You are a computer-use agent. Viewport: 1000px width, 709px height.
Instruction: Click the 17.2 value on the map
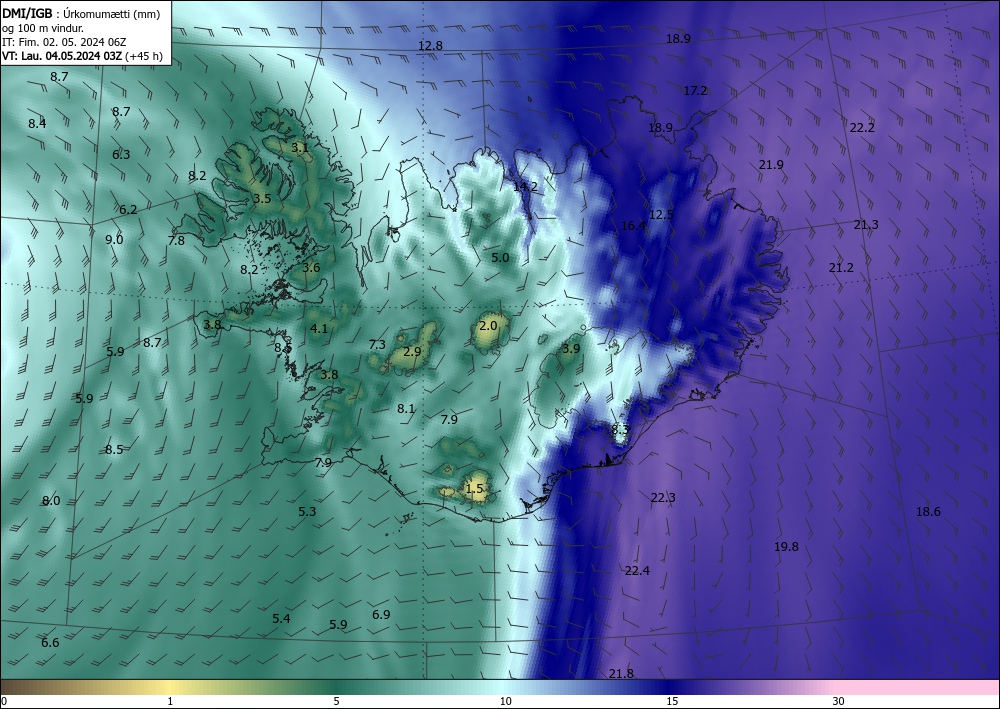[695, 91]
